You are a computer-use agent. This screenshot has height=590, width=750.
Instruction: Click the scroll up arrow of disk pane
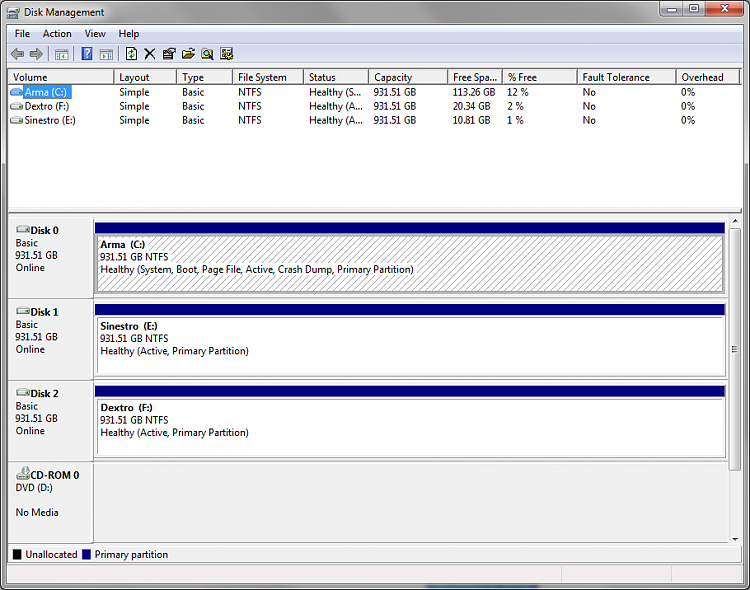click(x=735, y=221)
